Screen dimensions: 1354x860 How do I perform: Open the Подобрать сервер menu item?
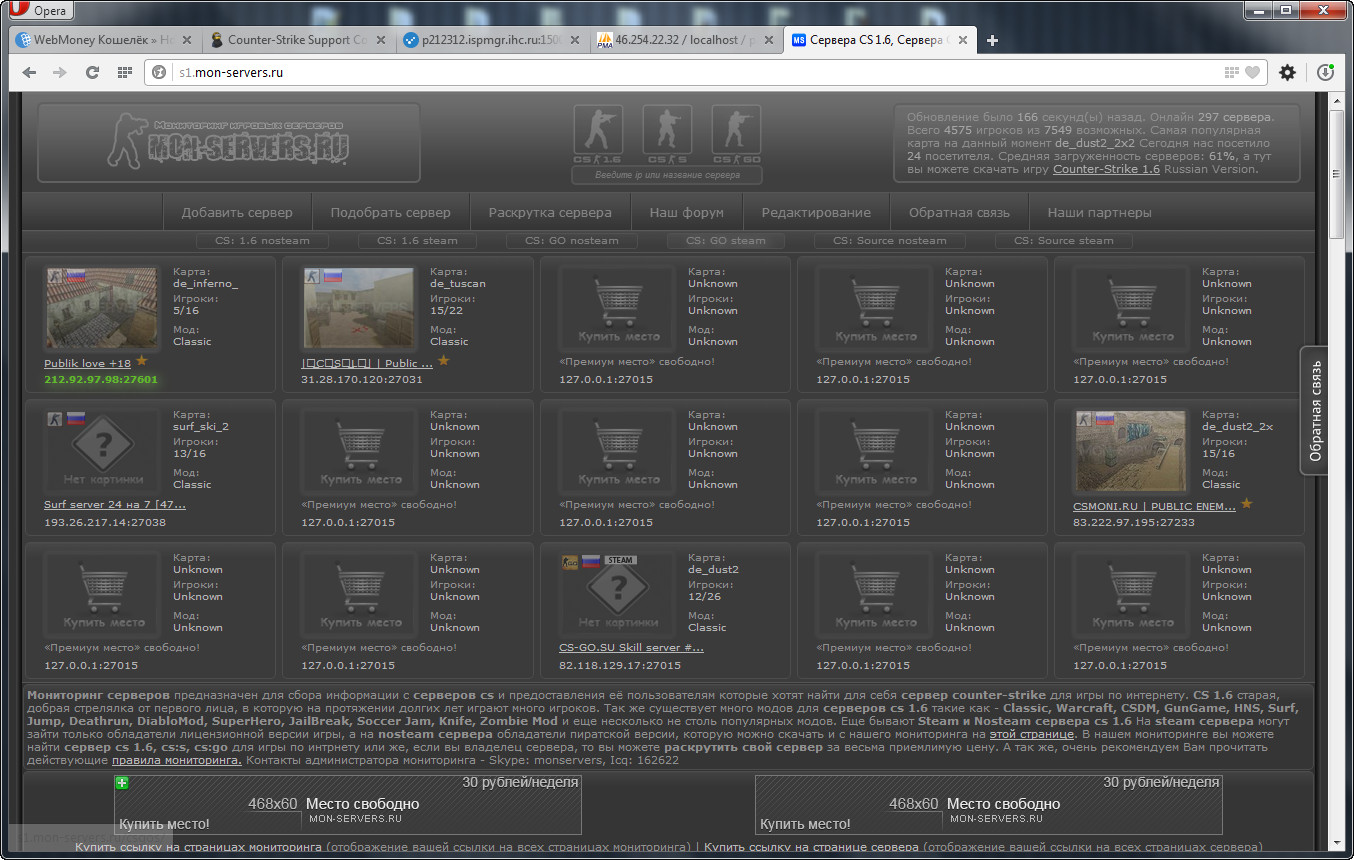(x=391, y=213)
